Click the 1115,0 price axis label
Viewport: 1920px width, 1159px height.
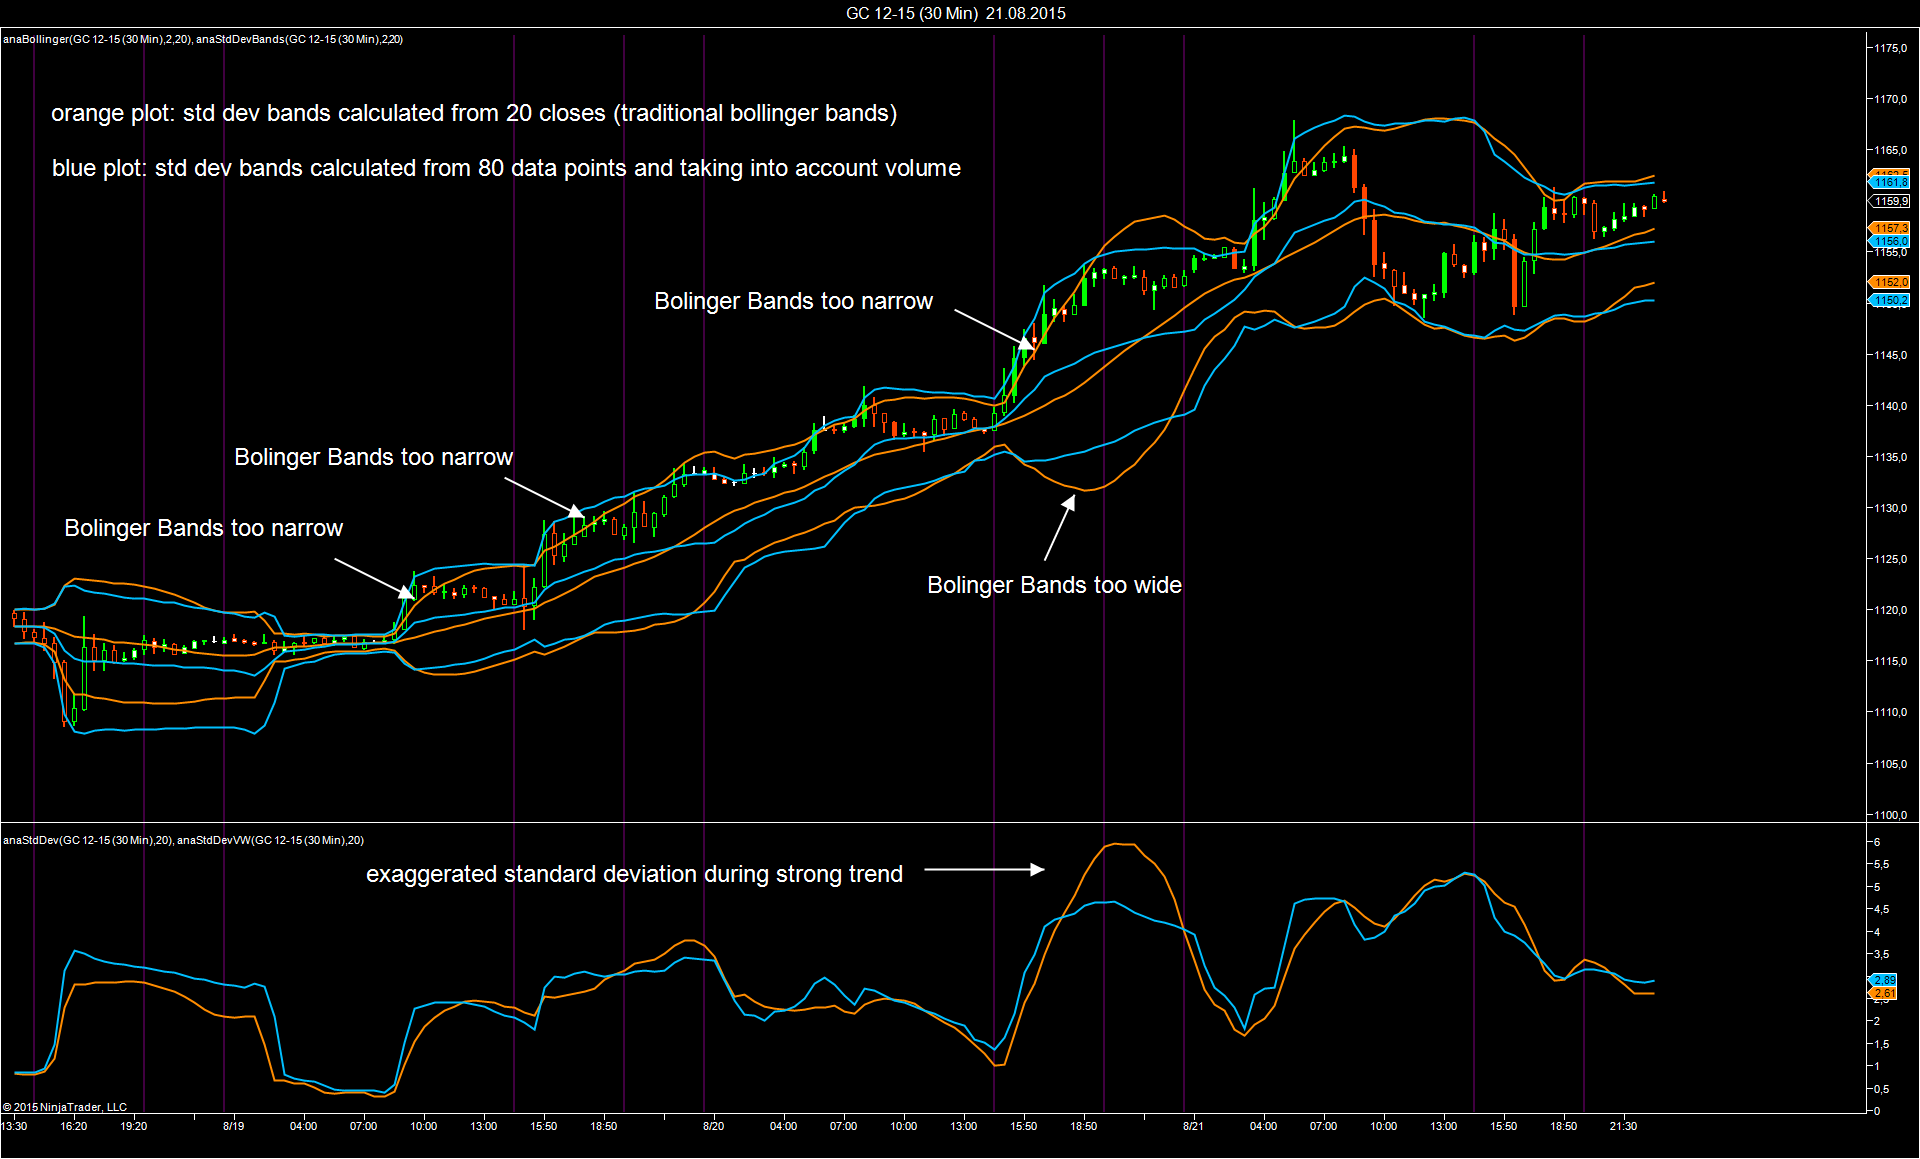pos(1890,661)
